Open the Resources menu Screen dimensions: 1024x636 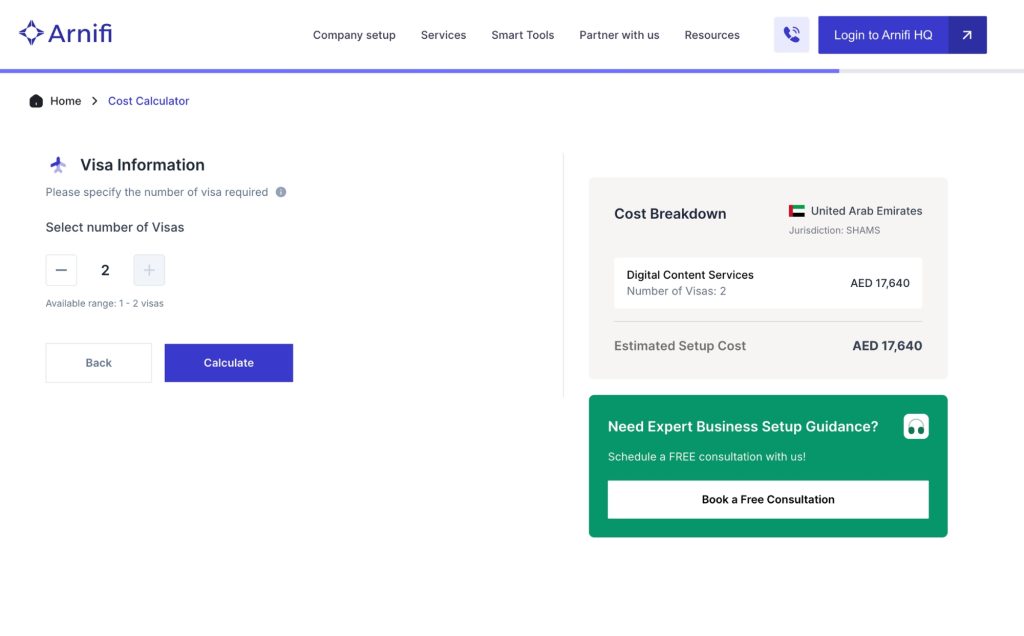711,34
